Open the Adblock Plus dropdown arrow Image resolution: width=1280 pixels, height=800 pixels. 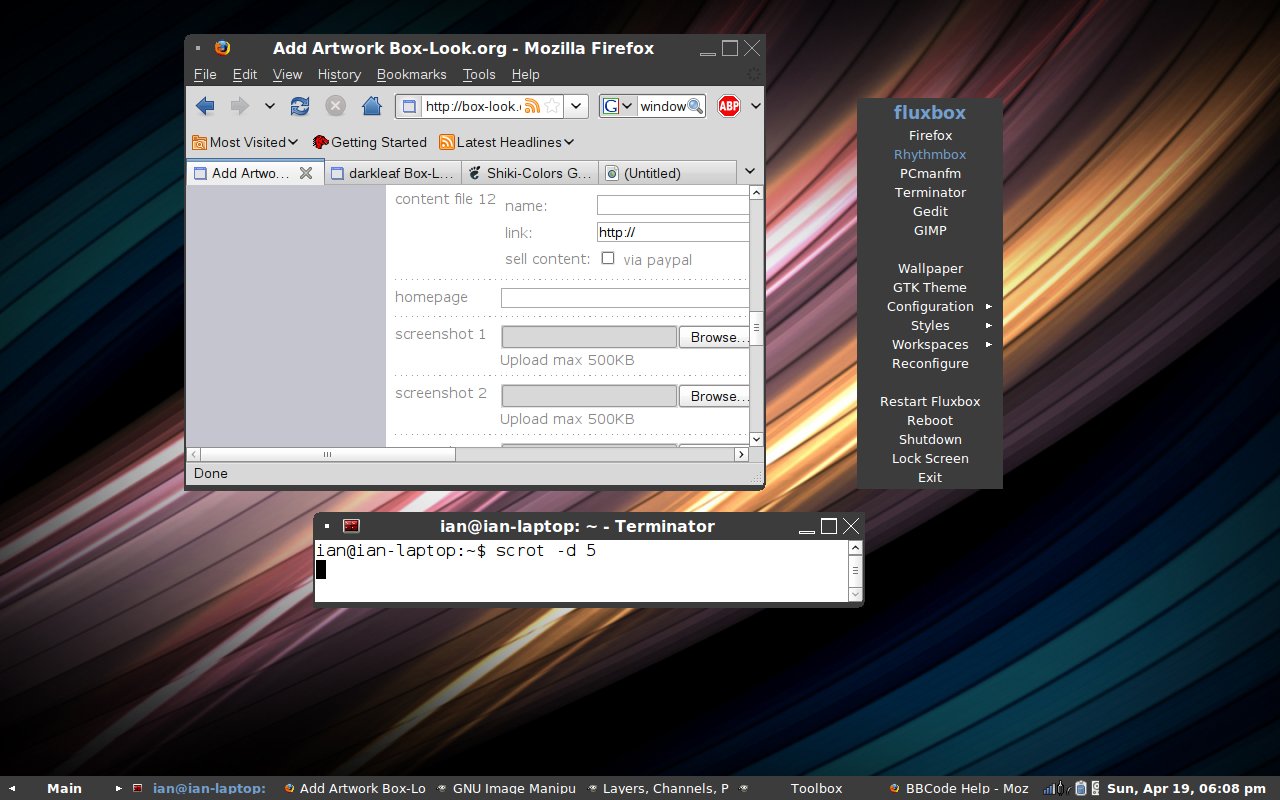[756, 106]
